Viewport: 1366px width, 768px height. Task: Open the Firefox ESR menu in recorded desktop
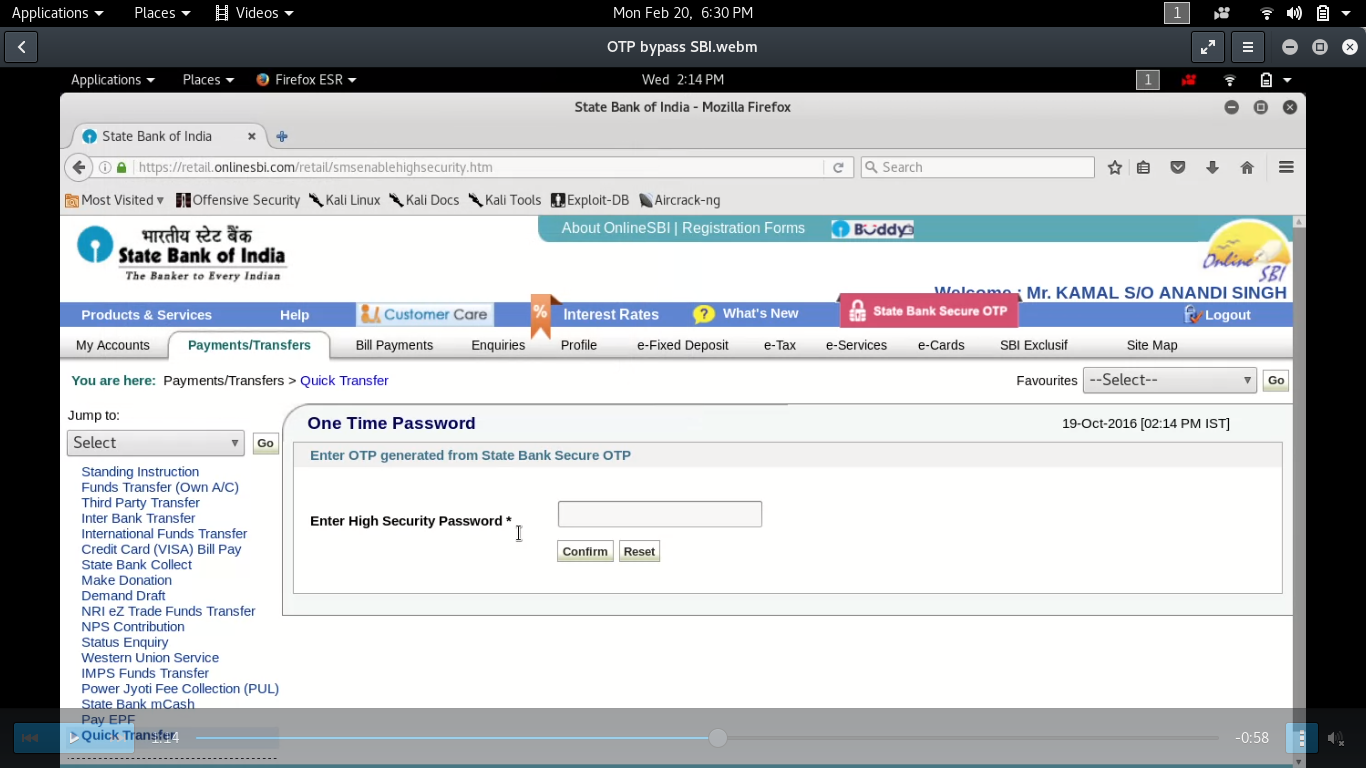coord(306,80)
